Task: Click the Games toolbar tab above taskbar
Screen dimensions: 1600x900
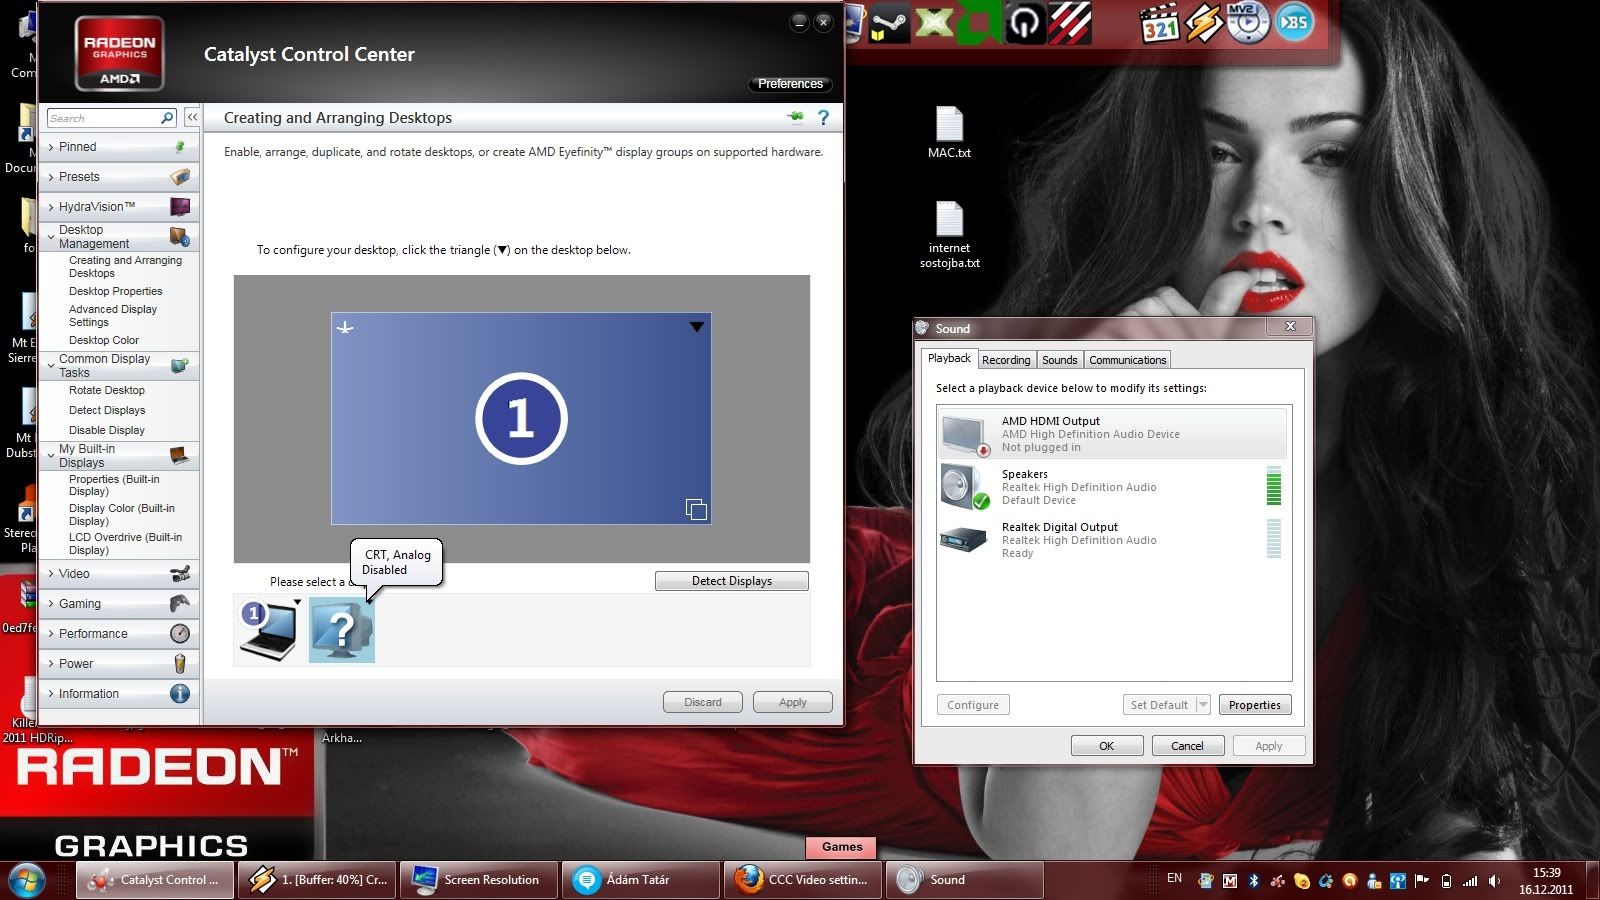Action: pyautogui.click(x=842, y=847)
